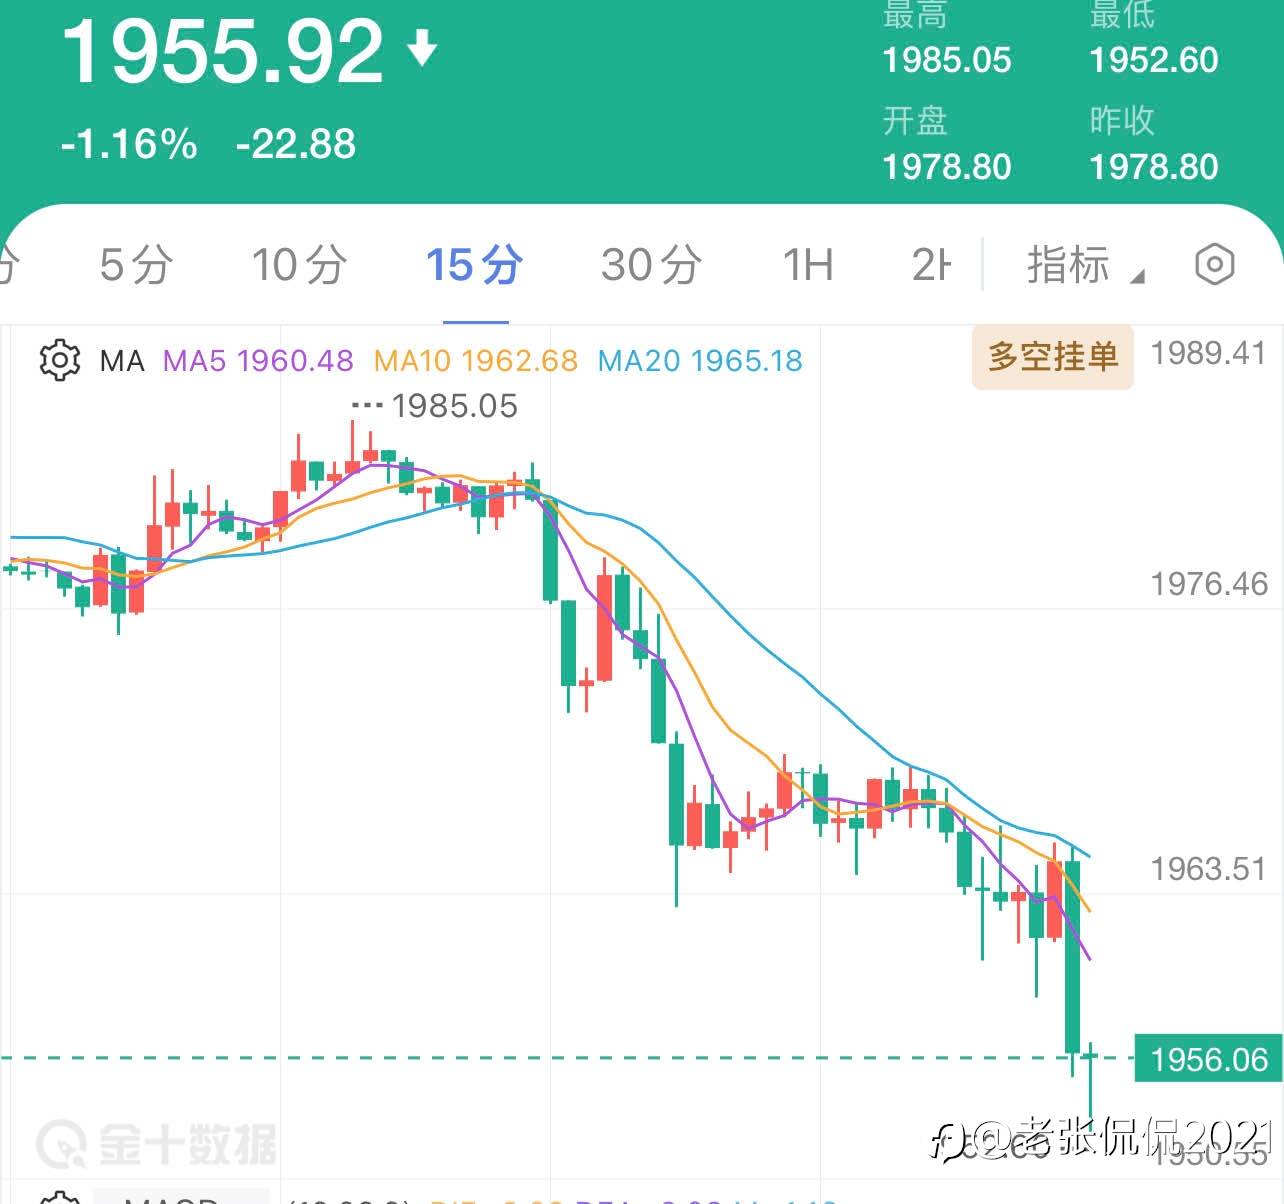Click the current price tag 1956.06
The image size is (1284, 1204).
[1209, 1059]
